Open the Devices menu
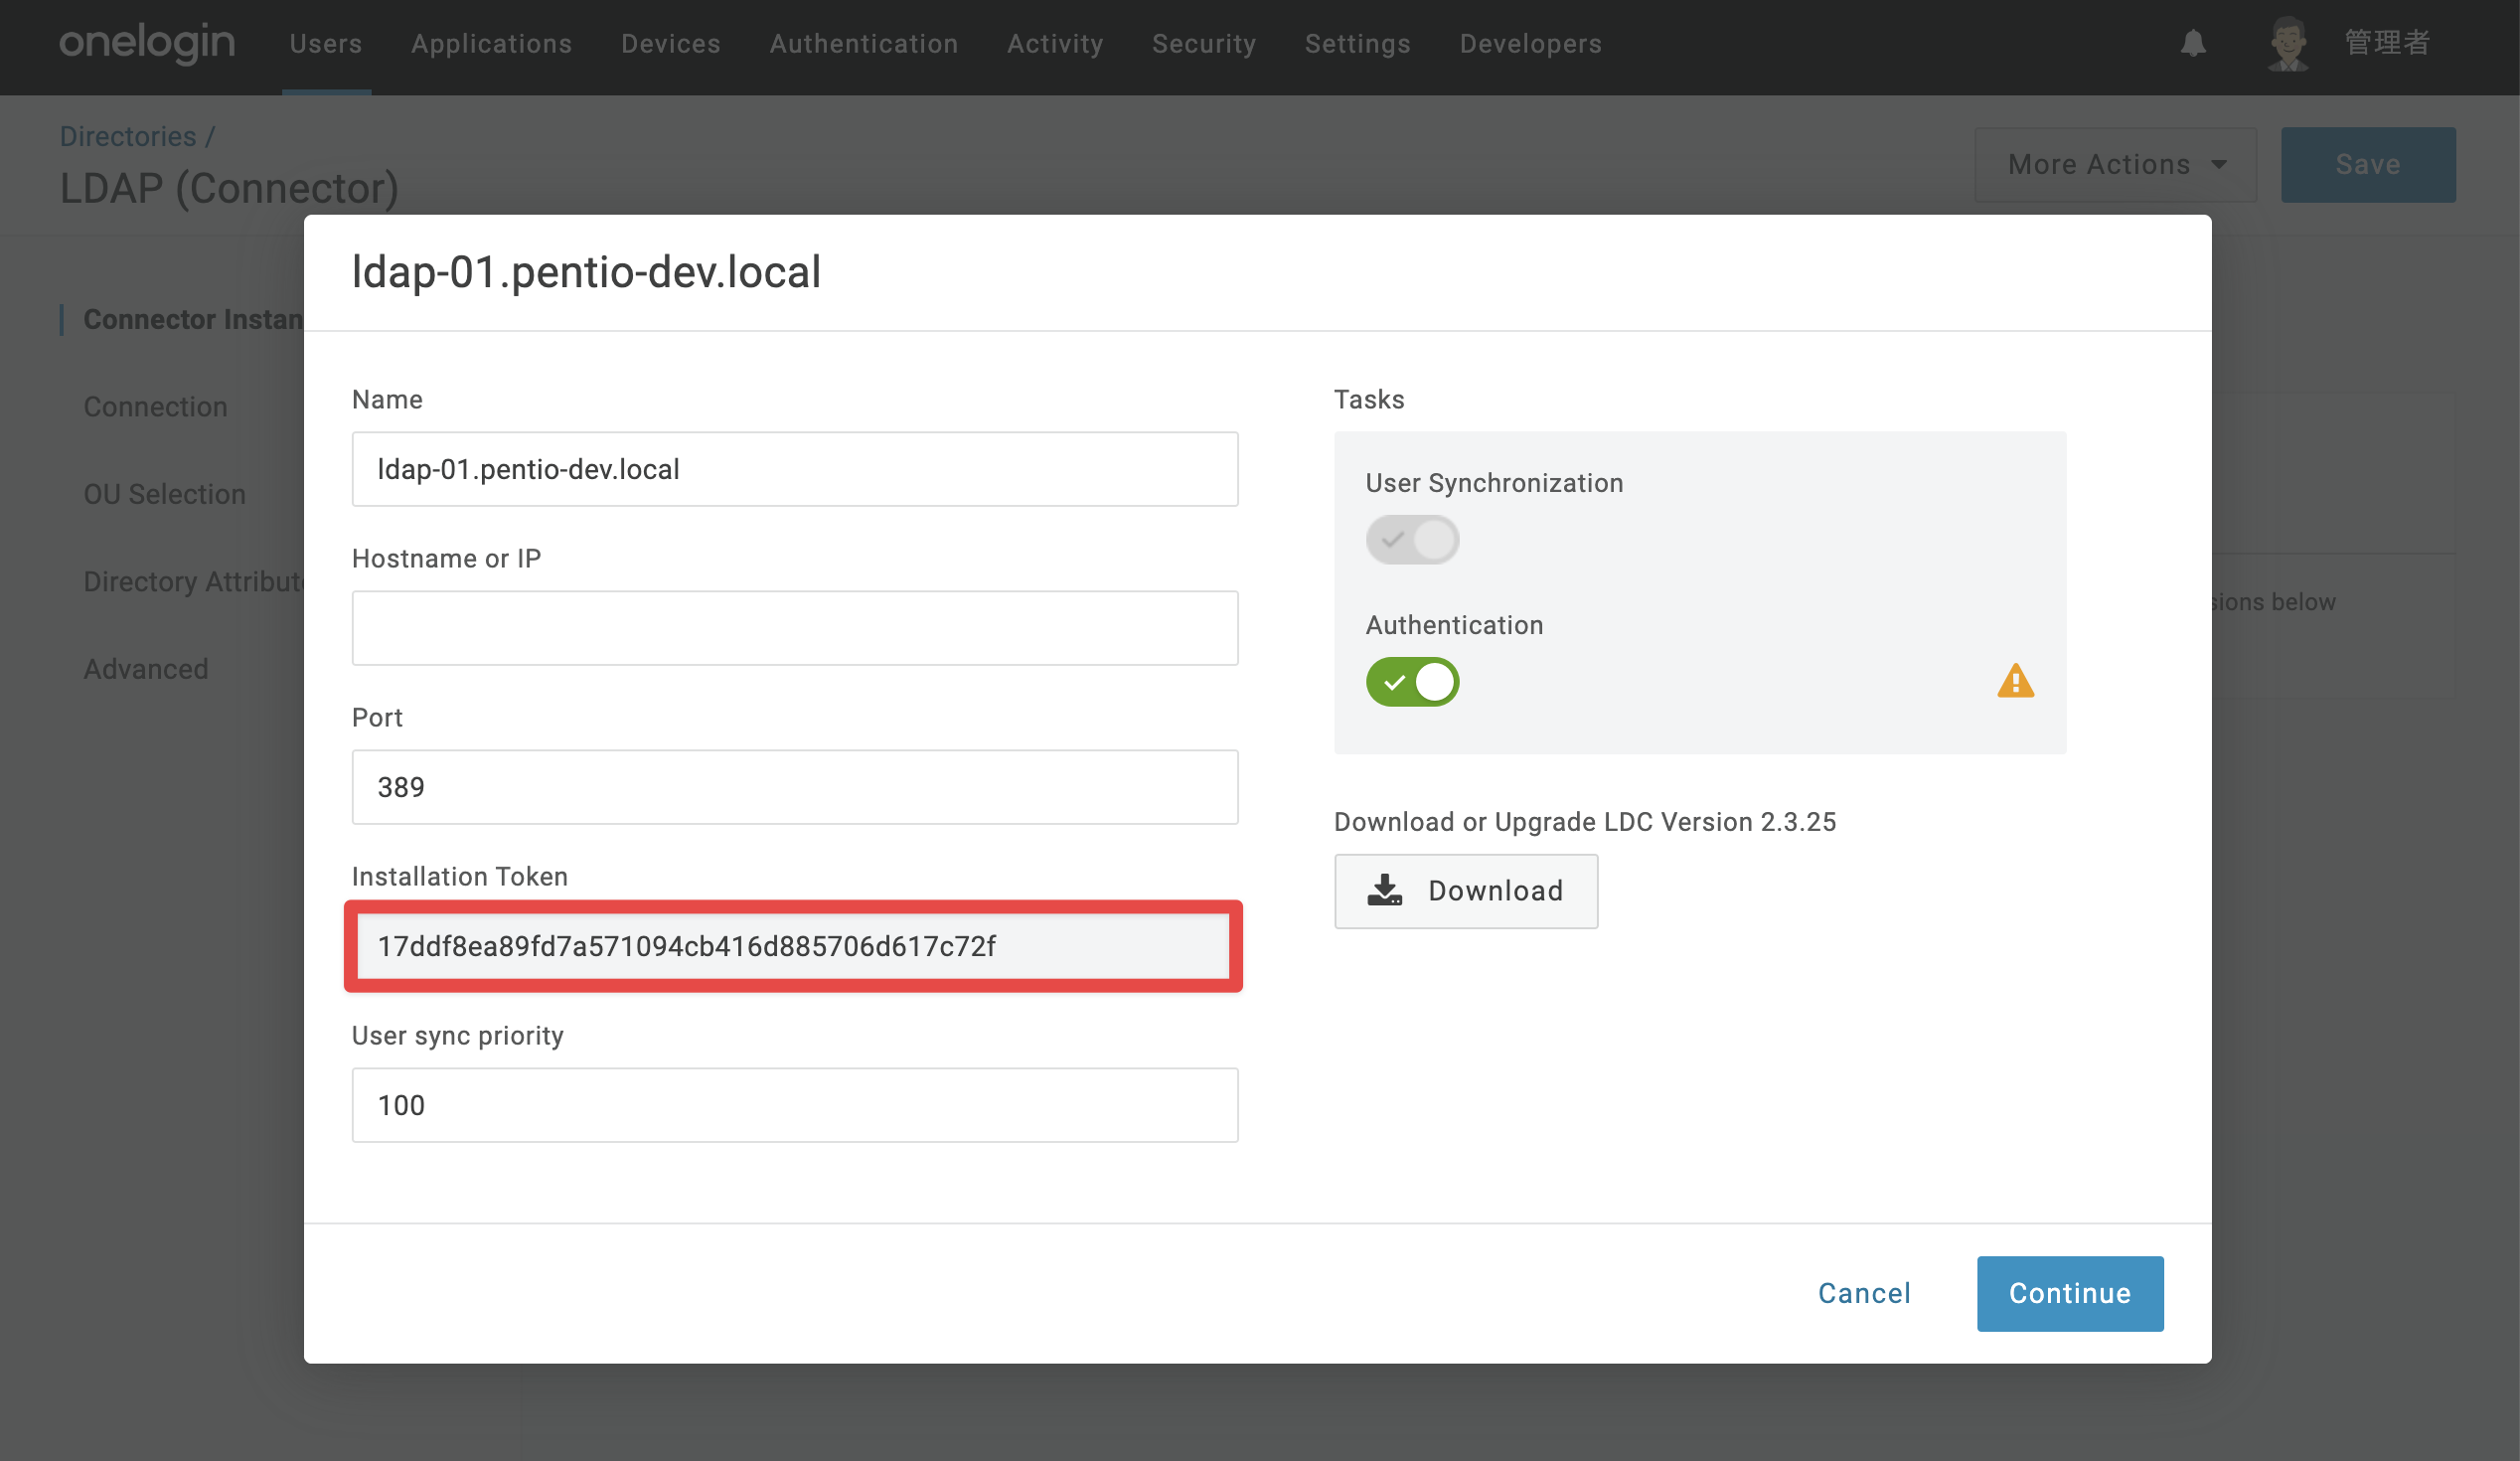The image size is (2520, 1461). [x=670, y=44]
